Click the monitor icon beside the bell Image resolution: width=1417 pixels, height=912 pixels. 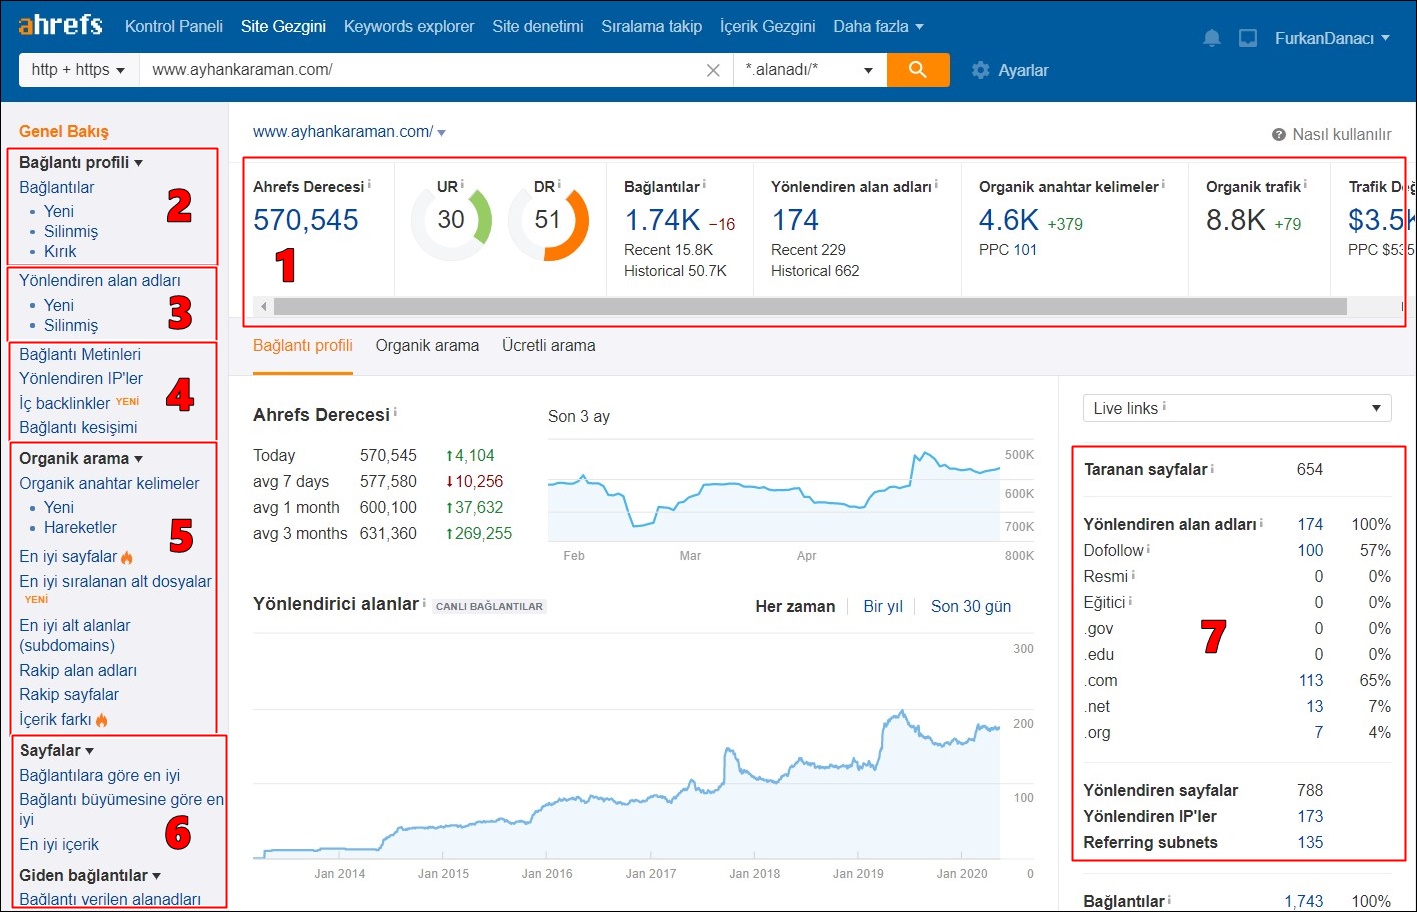coord(1248,38)
